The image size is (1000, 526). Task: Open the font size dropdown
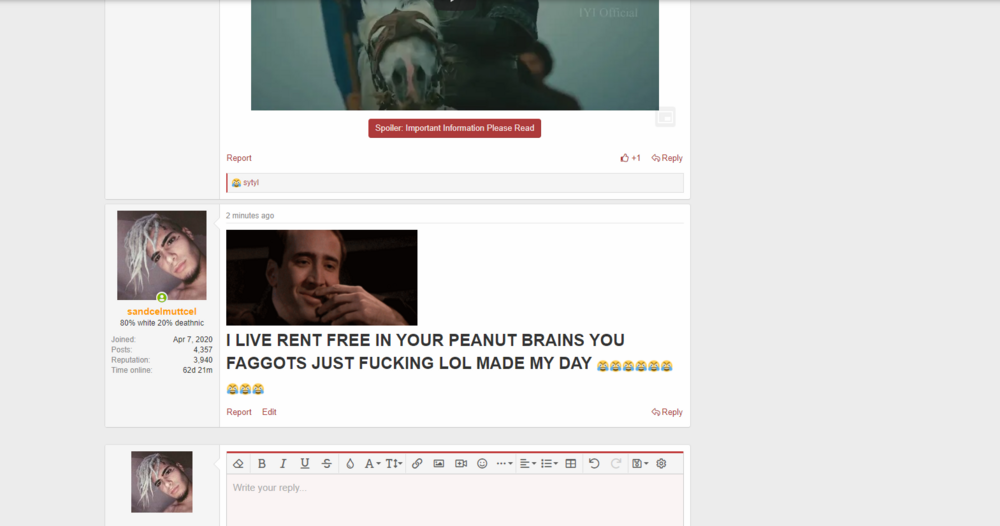click(393, 464)
